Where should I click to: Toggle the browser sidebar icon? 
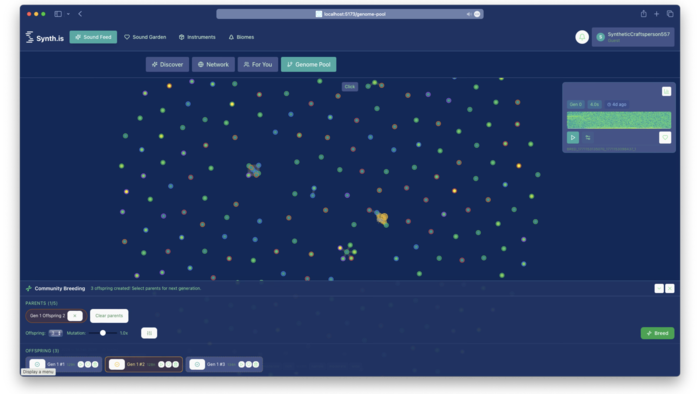click(58, 14)
